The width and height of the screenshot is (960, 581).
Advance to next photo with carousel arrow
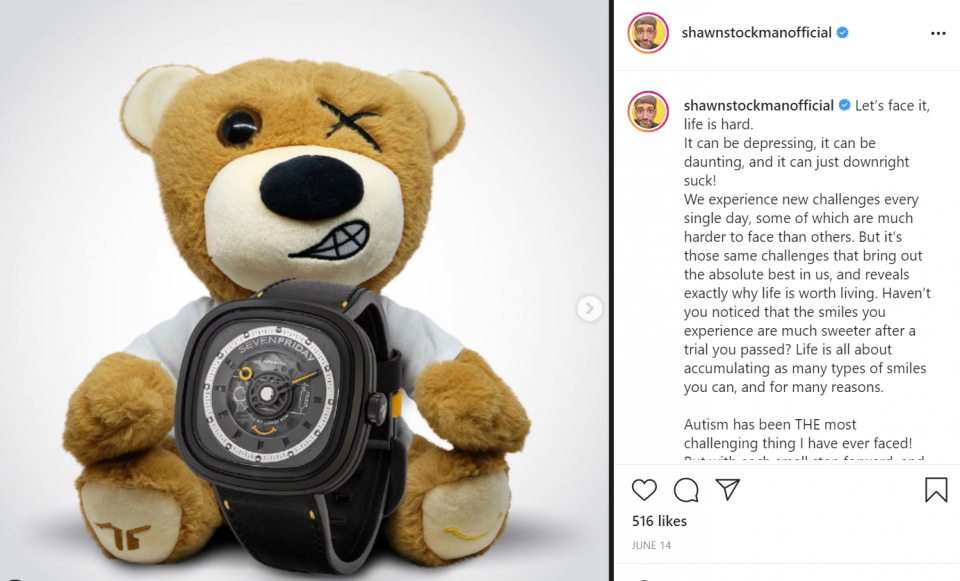tap(589, 309)
